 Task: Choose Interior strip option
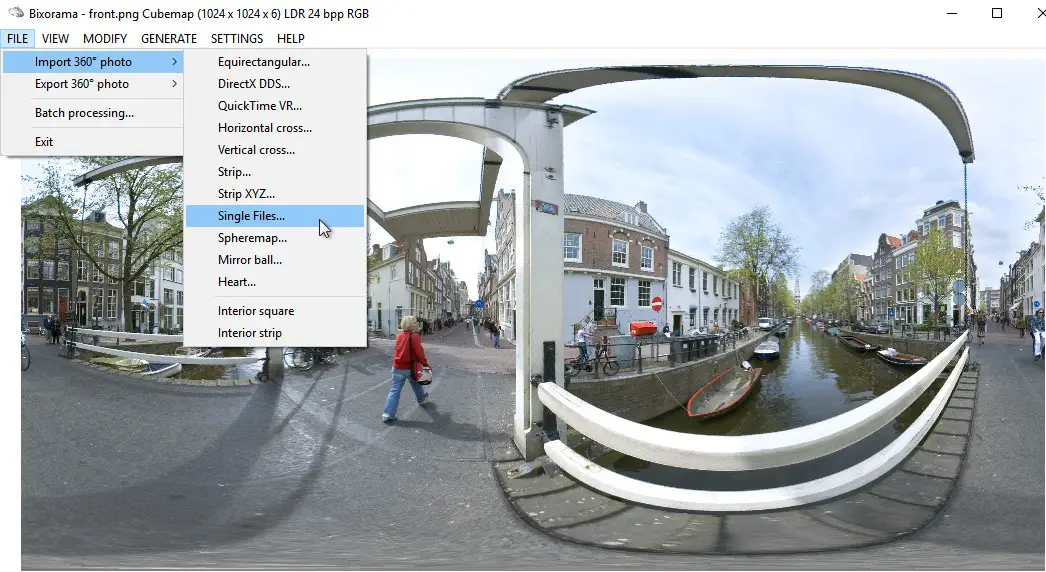(x=275, y=333)
